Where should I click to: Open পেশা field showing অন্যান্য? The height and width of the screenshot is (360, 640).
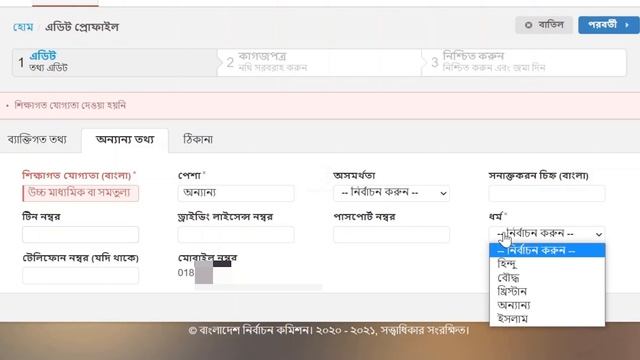pyautogui.click(x=236, y=193)
